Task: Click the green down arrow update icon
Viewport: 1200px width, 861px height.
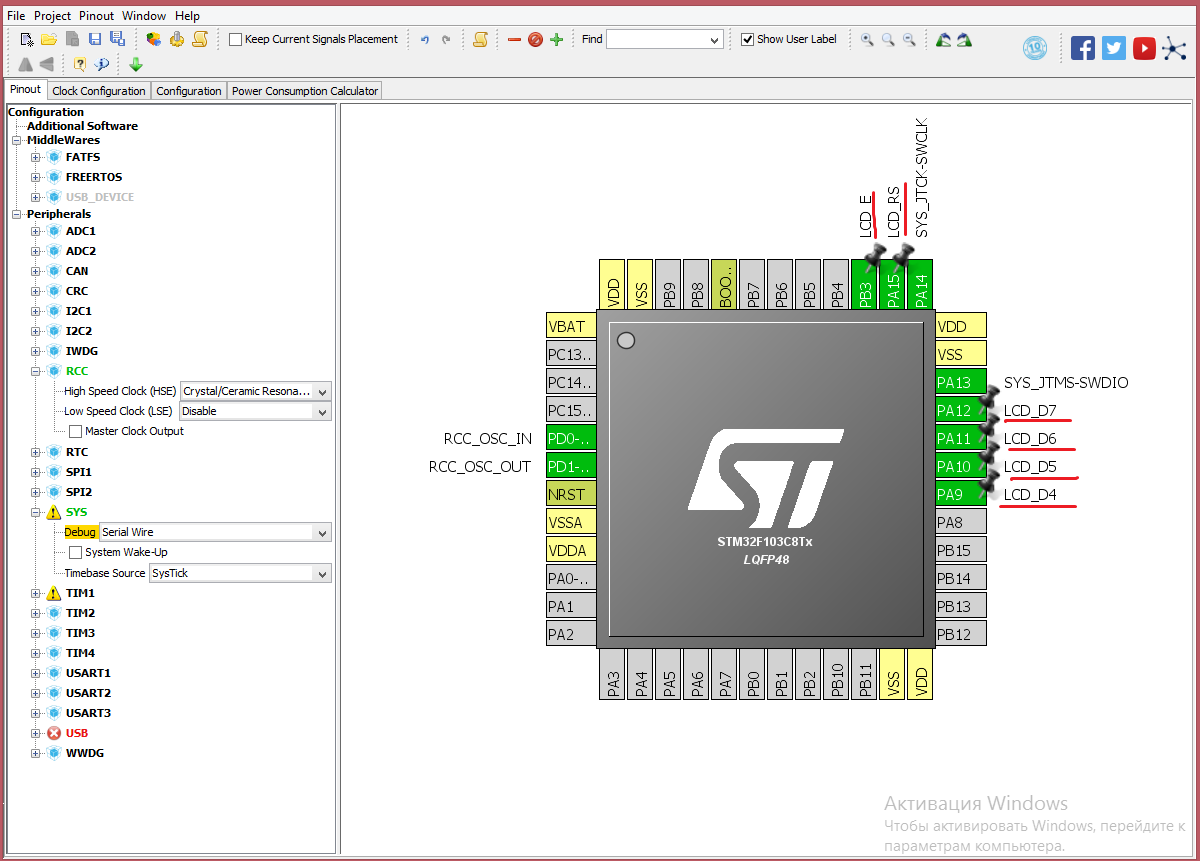Action: [136, 64]
